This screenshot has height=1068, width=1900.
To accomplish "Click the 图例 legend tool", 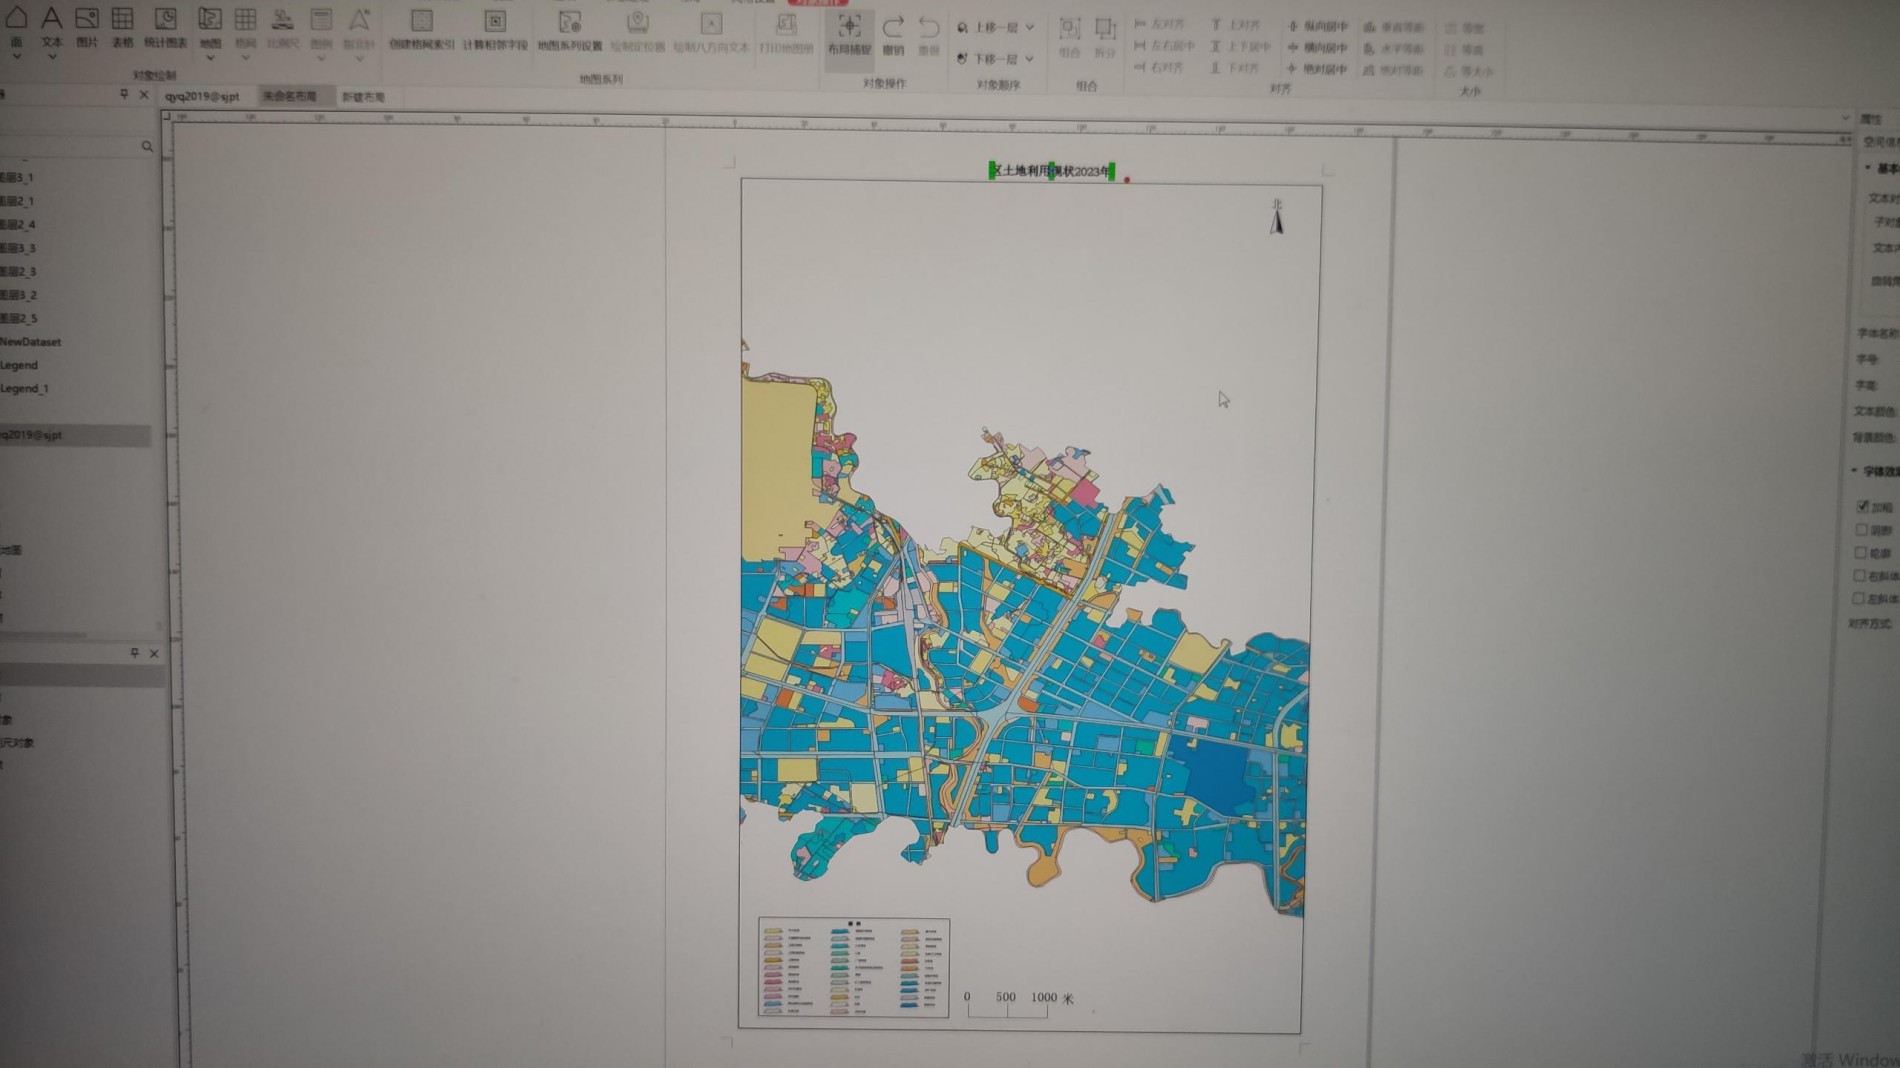I will click(x=321, y=27).
